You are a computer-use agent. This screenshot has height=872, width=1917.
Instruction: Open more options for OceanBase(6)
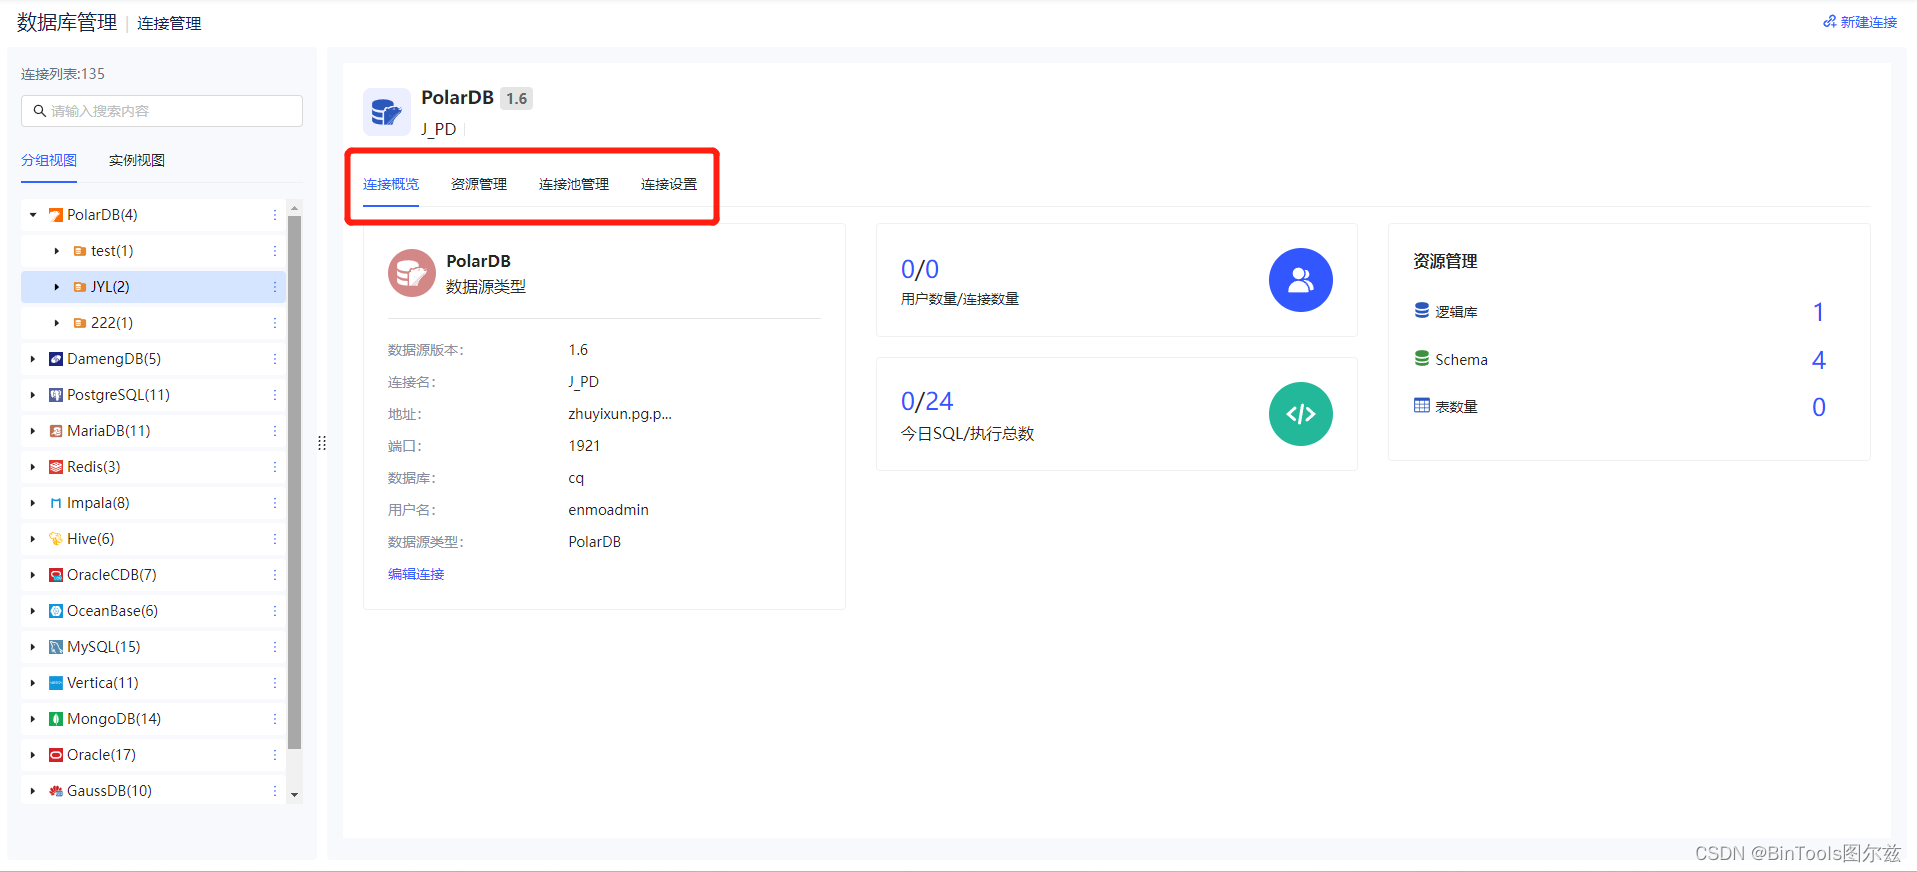pyautogui.click(x=274, y=611)
